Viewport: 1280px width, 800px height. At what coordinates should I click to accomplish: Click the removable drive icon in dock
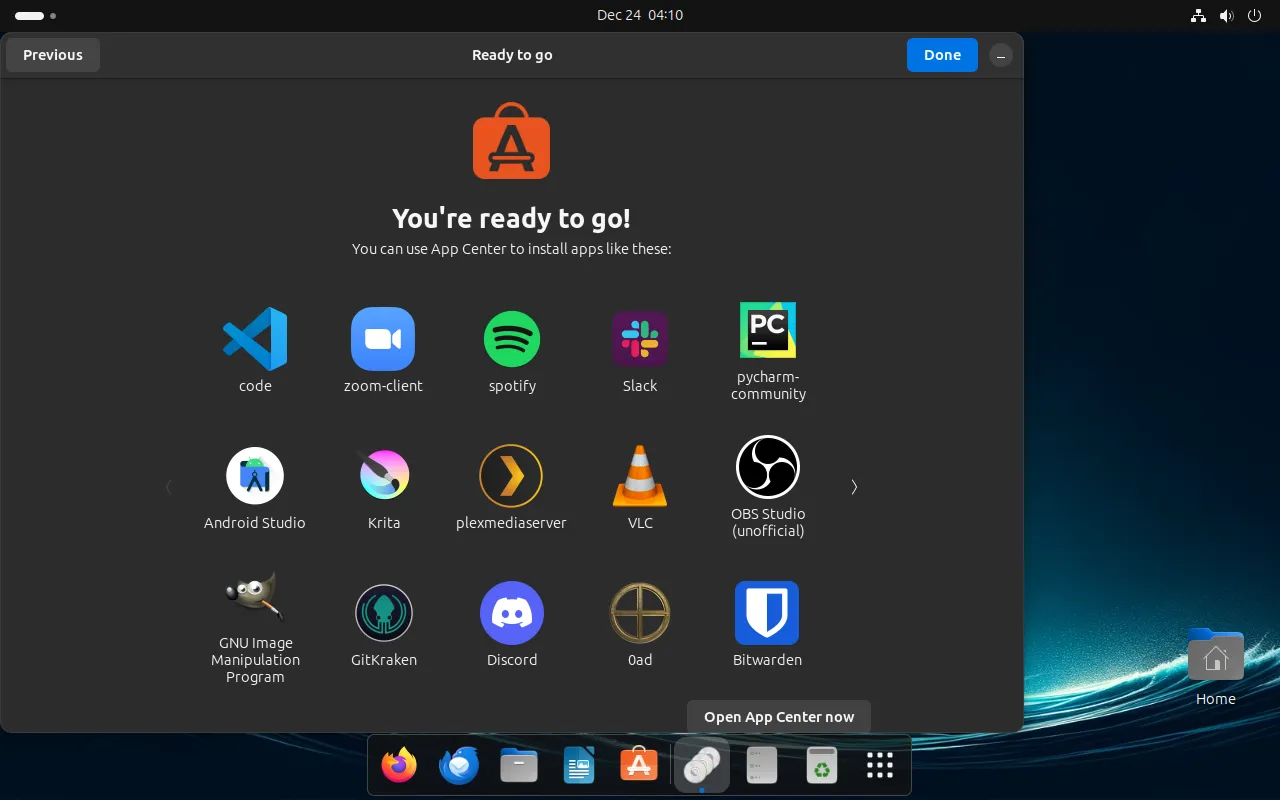tap(762, 766)
